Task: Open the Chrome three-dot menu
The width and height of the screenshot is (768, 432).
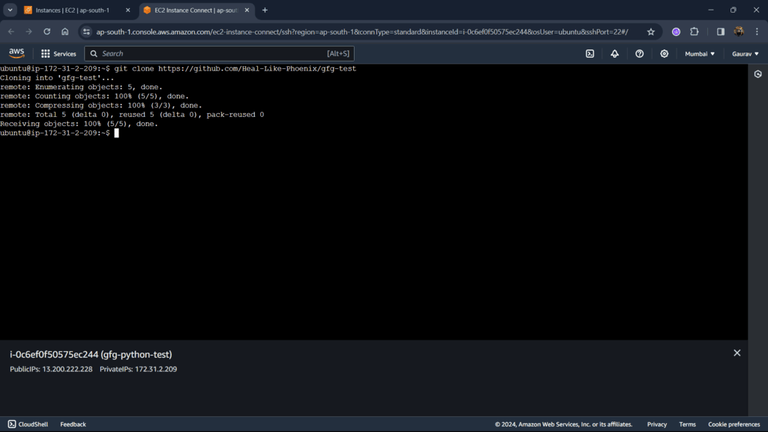Action: [757, 32]
